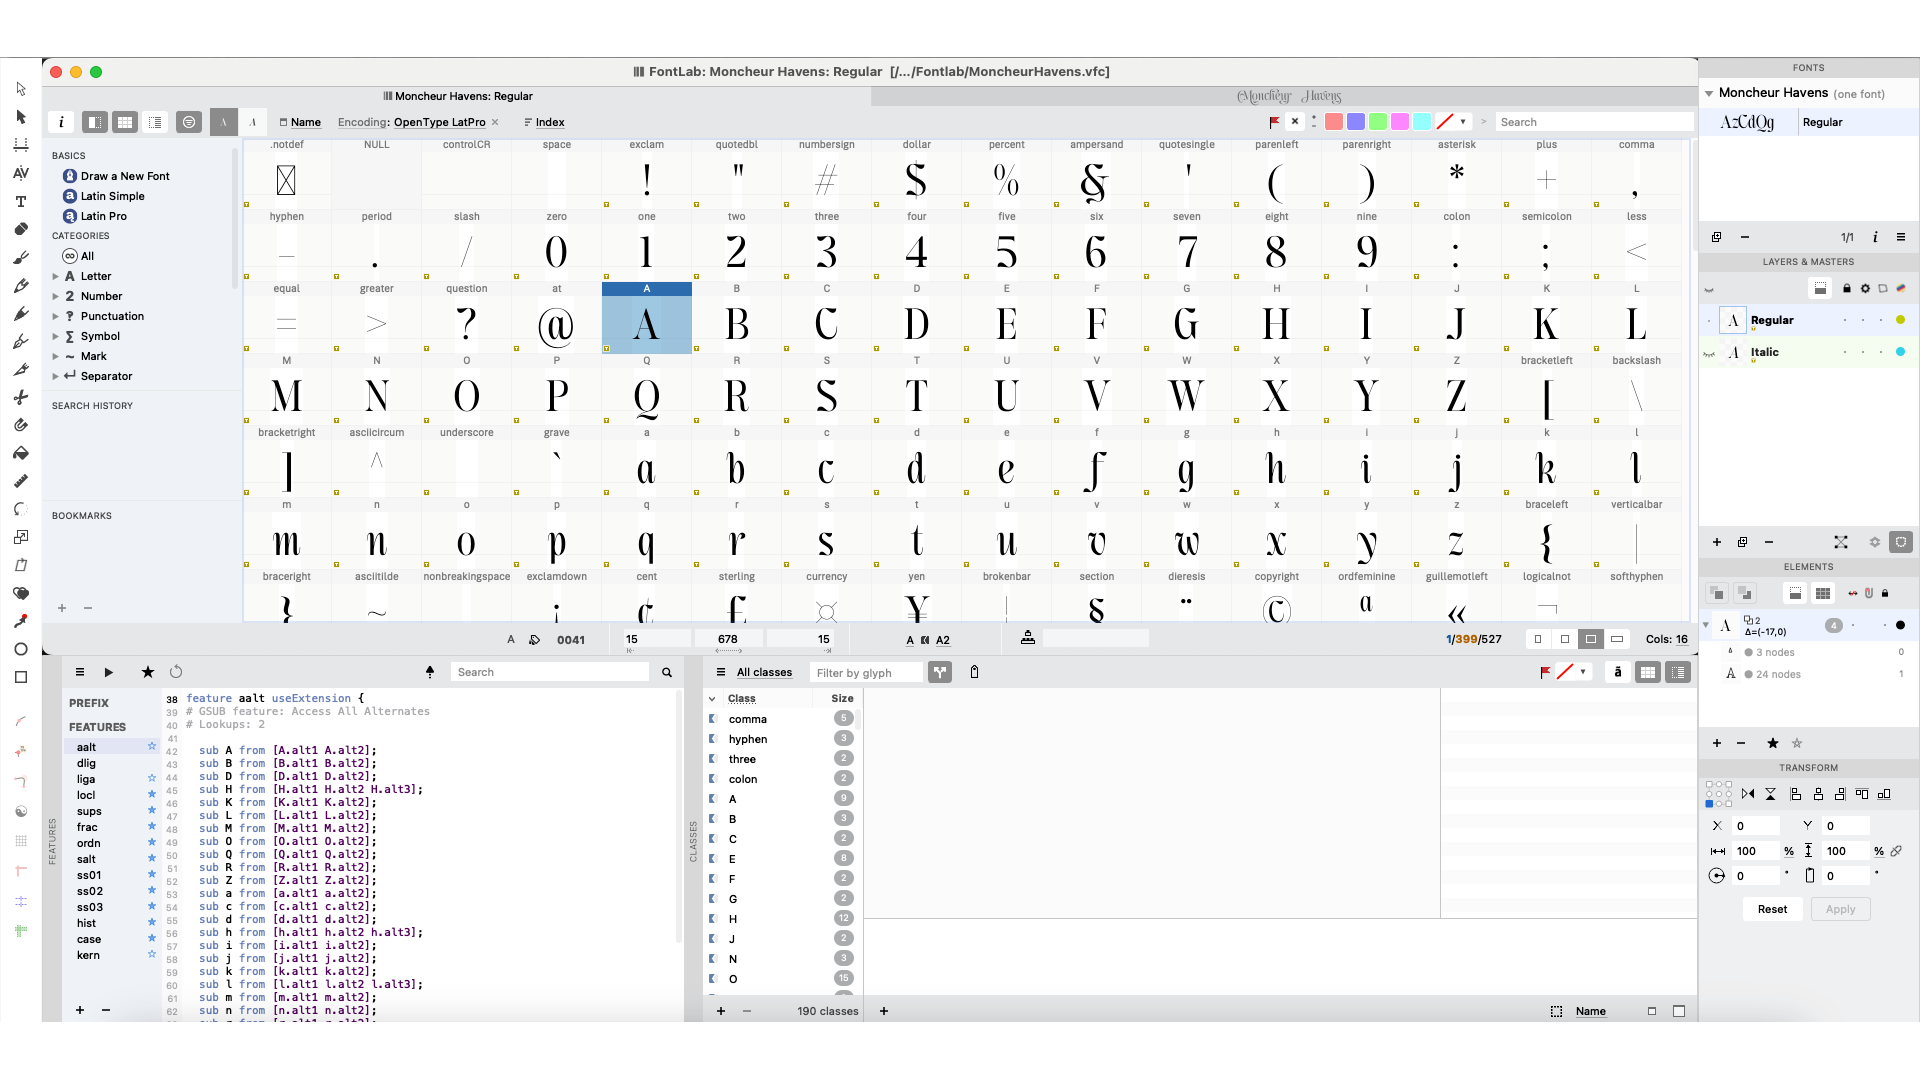The width and height of the screenshot is (1920, 1080).
Task: Select the Brush tool
Action: (x=20, y=257)
